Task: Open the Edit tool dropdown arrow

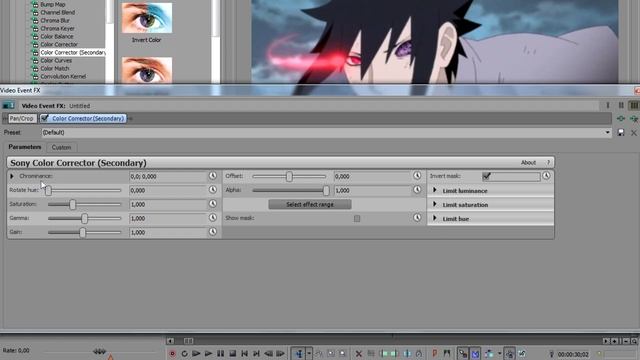Action: pyautogui.click(x=309, y=353)
